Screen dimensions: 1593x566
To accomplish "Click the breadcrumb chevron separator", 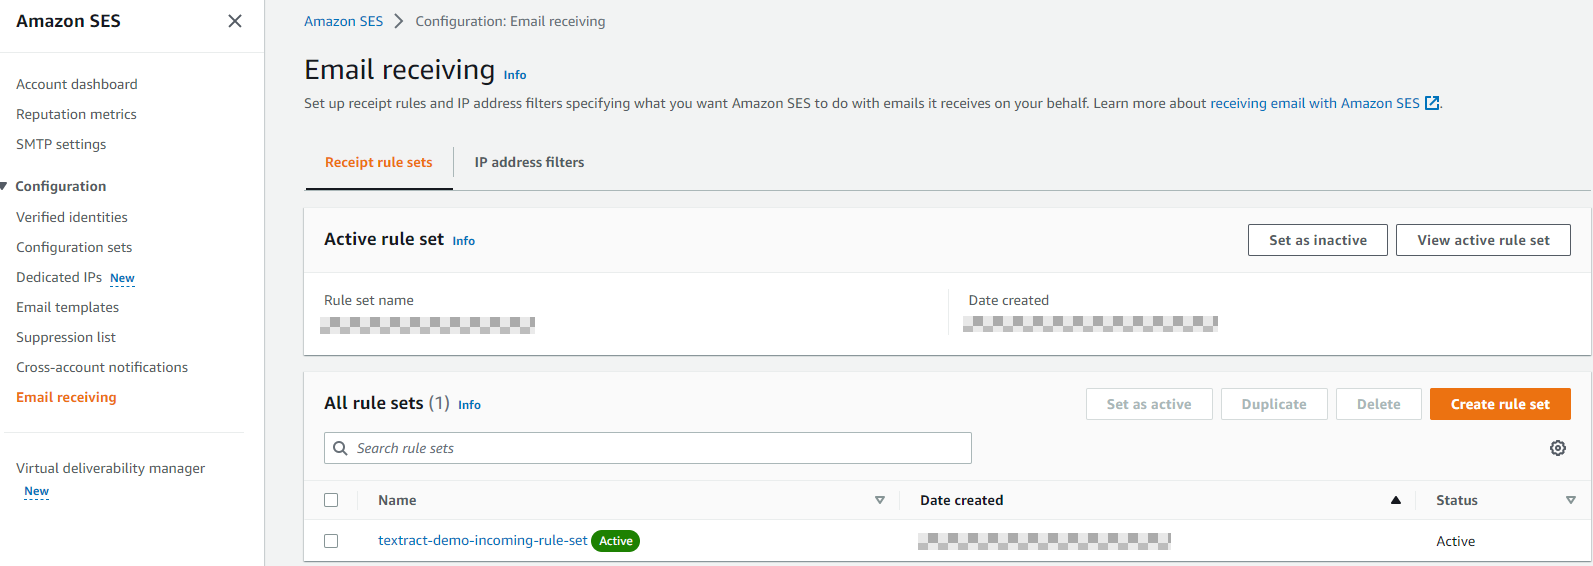I will click(x=399, y=21).
